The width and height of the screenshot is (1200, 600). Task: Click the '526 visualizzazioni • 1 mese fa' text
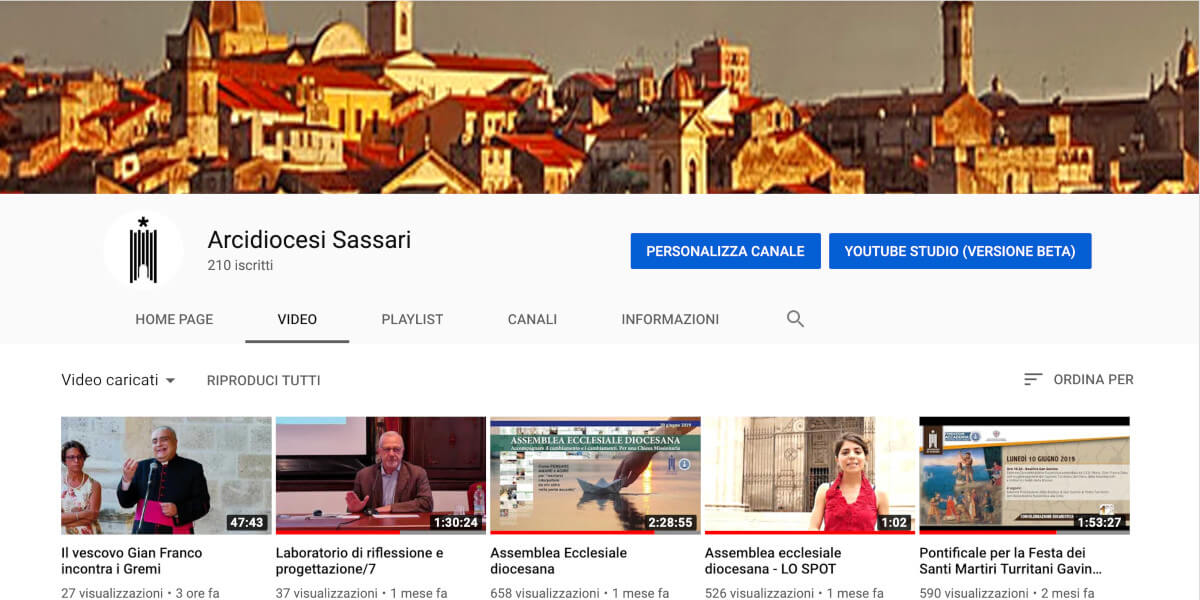[795, 593]
